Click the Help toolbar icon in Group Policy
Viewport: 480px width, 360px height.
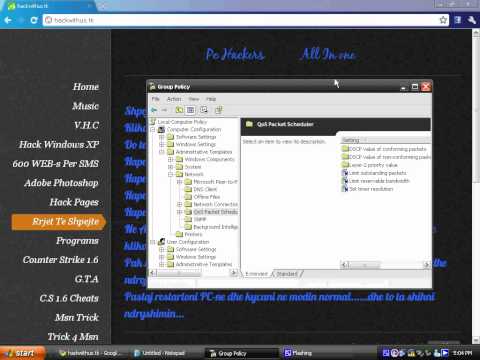(x=219, y=110)
